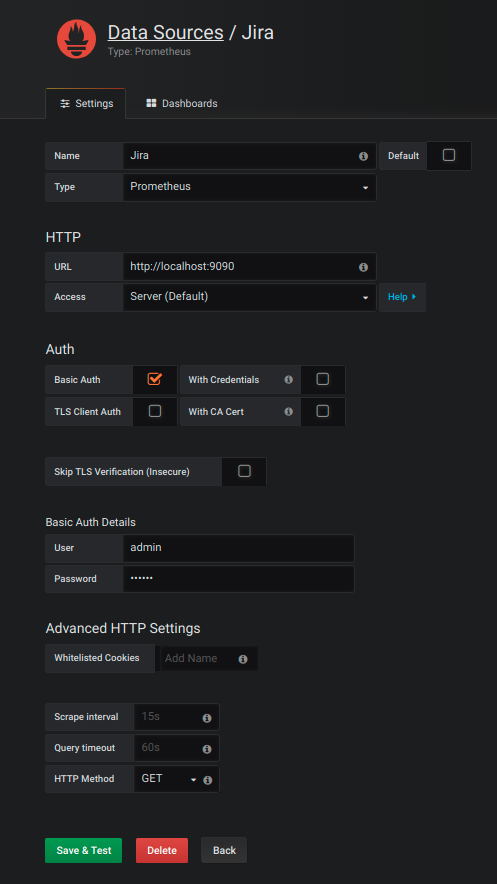This screenshot has height=884, width=497.
Task: Click the With Credentials info icon
Action: [x=289, y=380]
